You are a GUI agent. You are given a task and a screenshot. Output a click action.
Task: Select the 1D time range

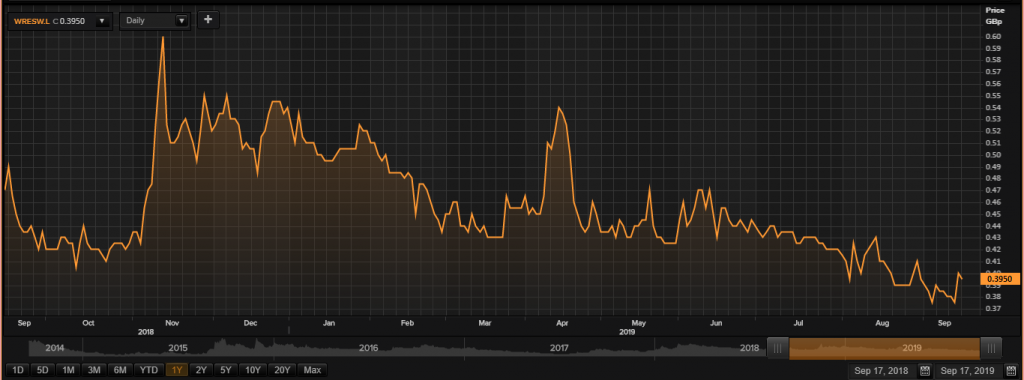point(18,370)
